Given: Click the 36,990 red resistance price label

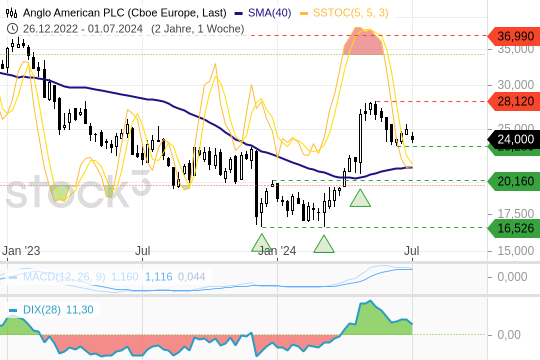Looking at the screenshot, I should [514, 36].
